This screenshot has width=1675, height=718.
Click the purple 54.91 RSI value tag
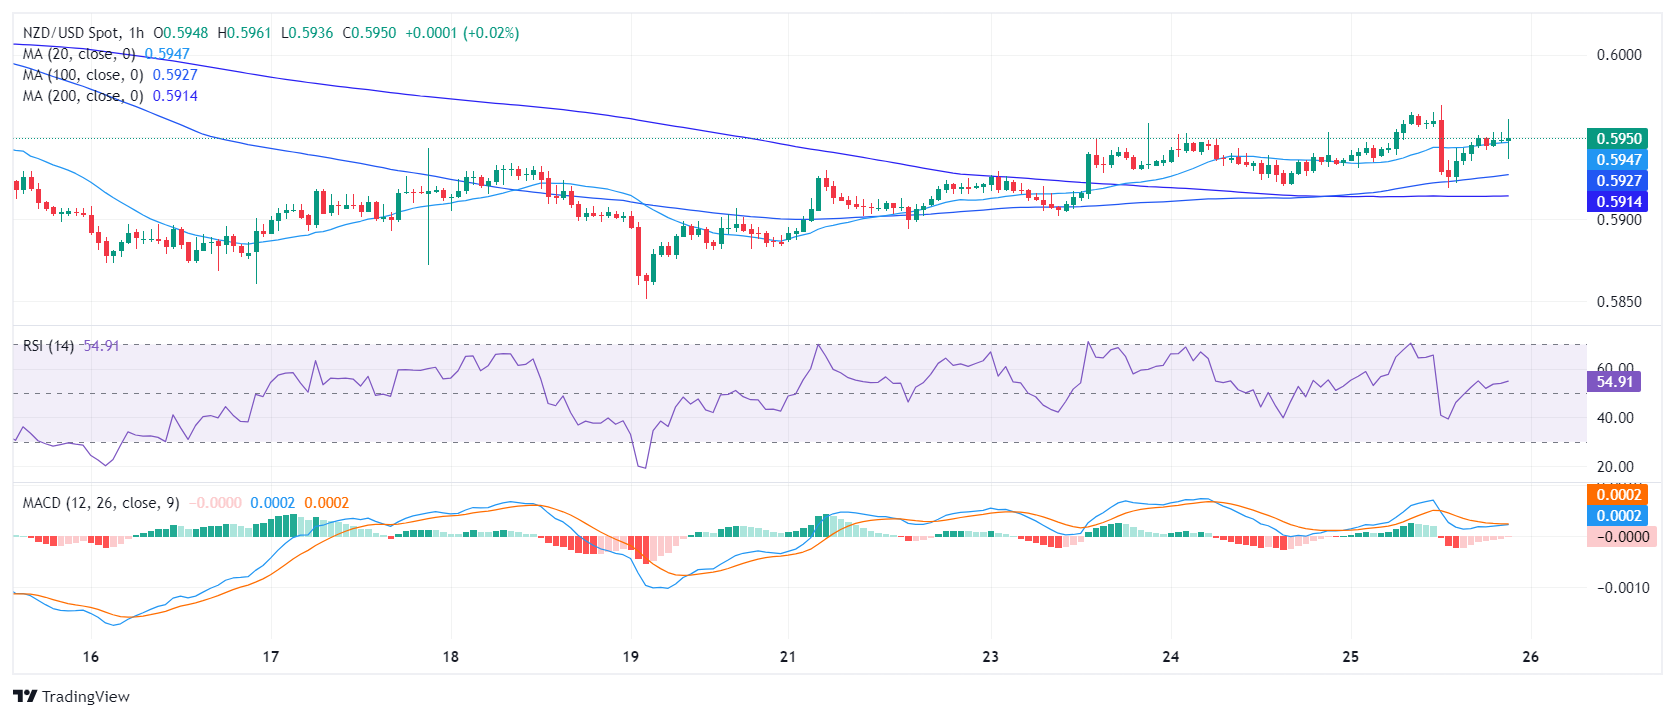(x=1614, y=382)
